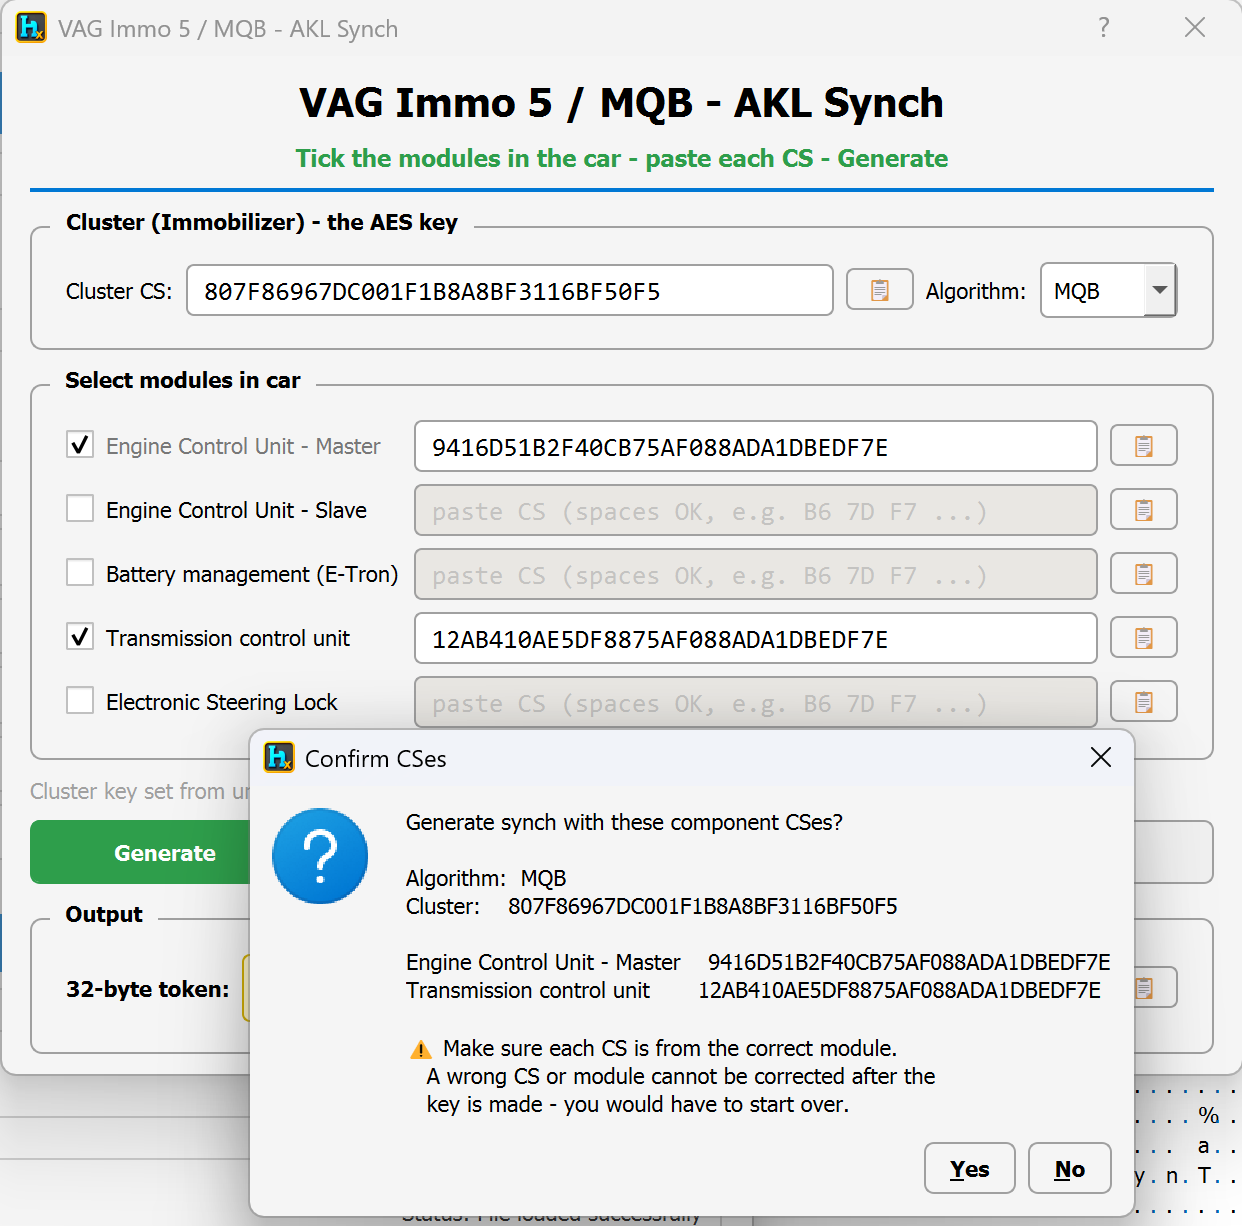Click dialog value 9416D51B2F40CB75AF088ADA1DBEDF7E
The height and width of the screenshot is (1226, 1242).
909,962
